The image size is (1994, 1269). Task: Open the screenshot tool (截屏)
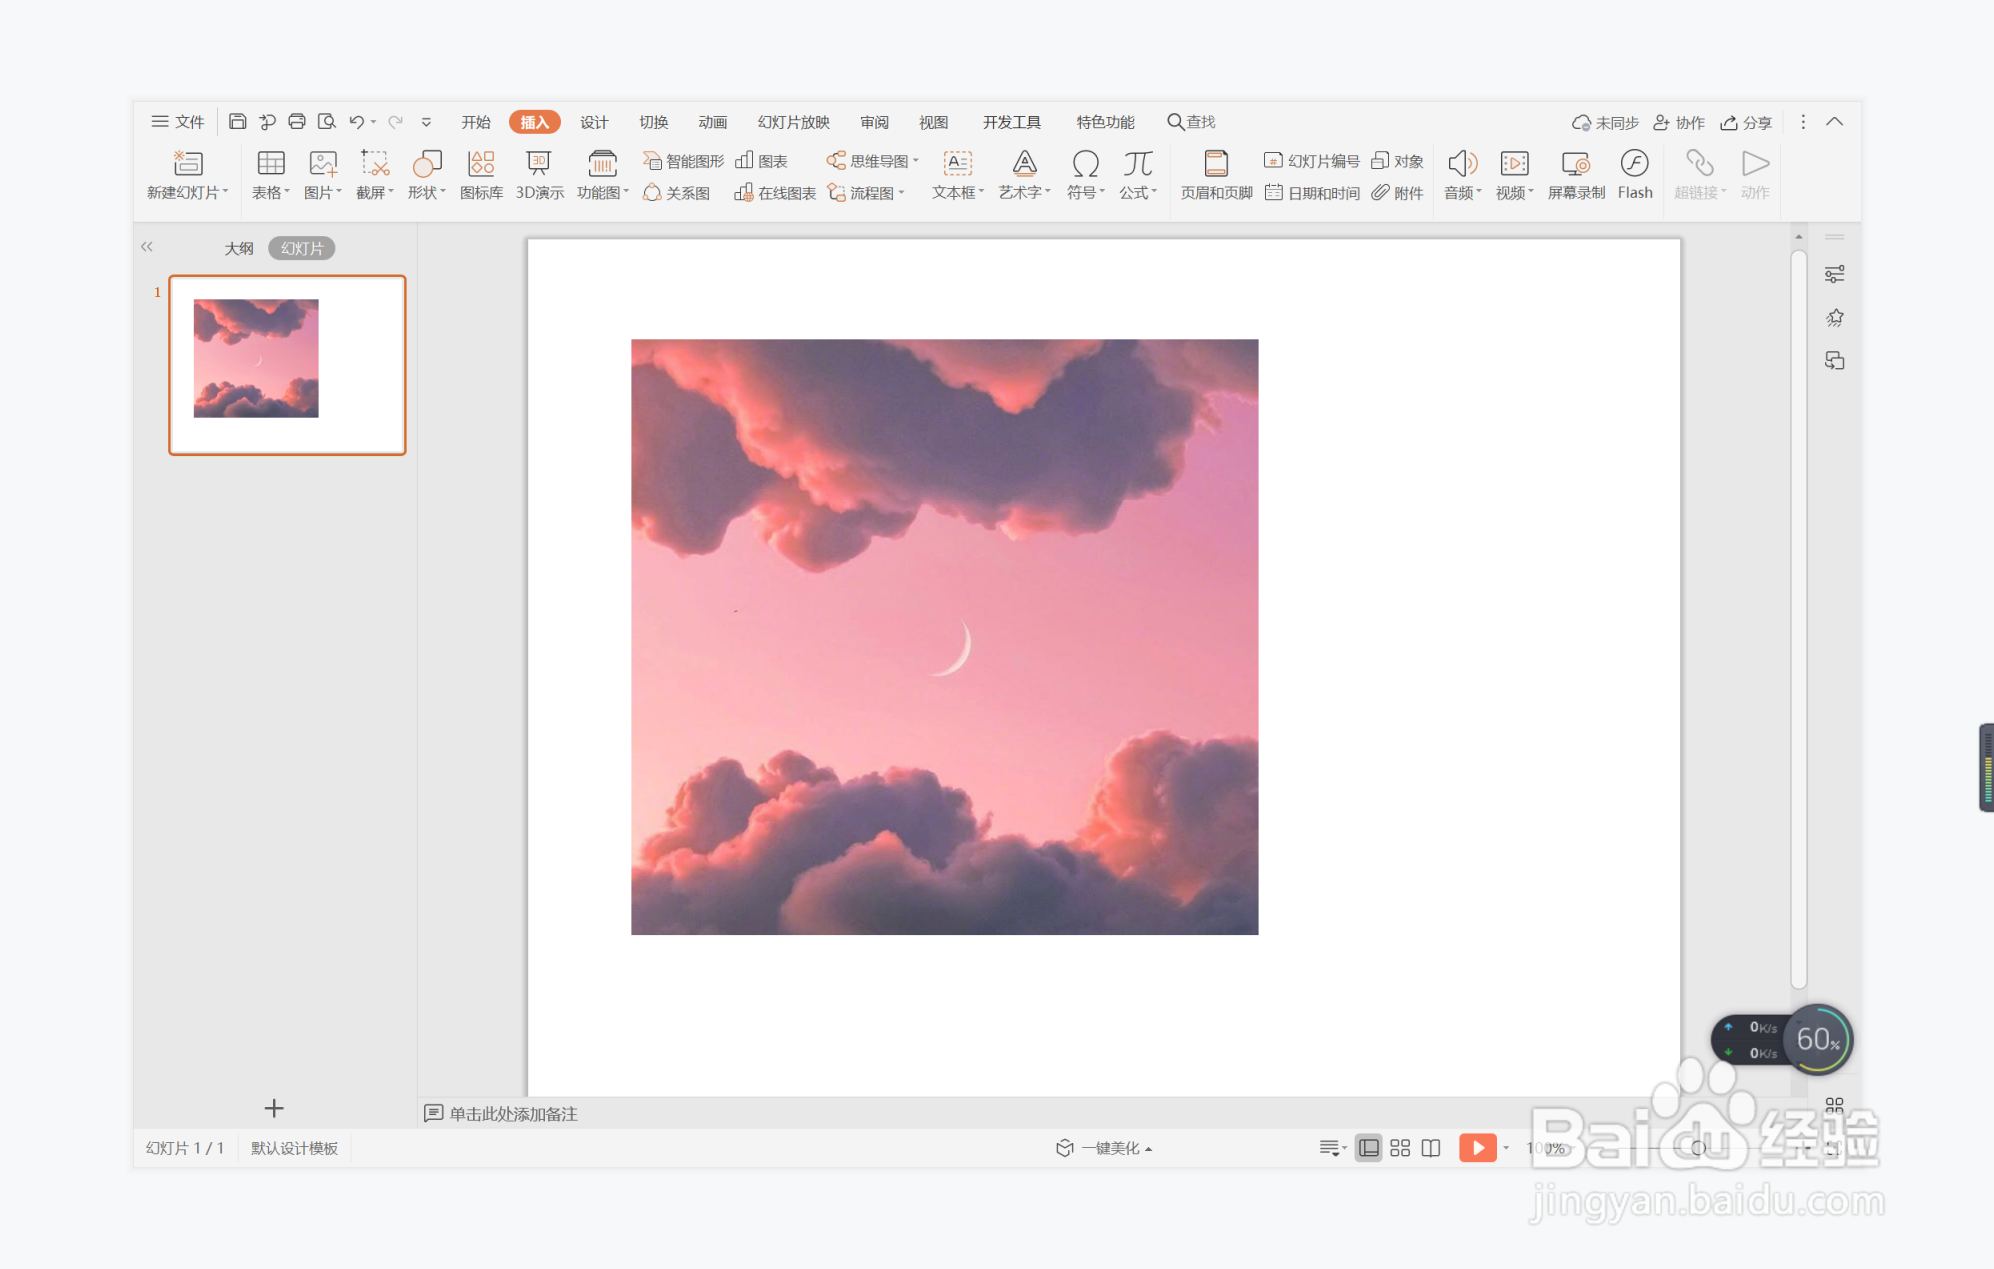pyautogui.click(x=375, y=175)
